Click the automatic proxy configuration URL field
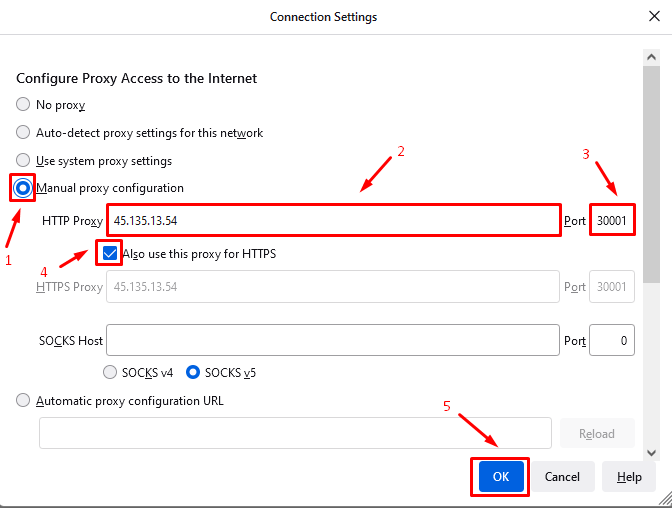672x508 pixels. [x=295, y=433]
